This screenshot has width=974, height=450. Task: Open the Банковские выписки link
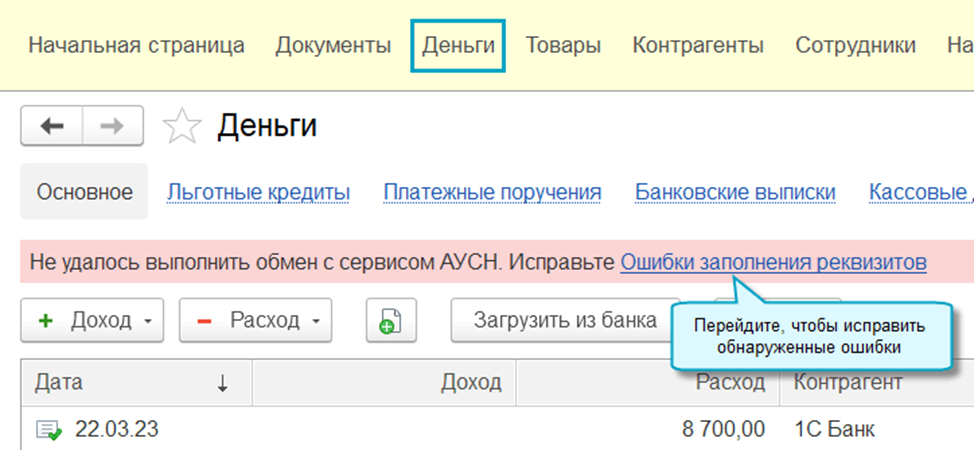coord(735,192)
